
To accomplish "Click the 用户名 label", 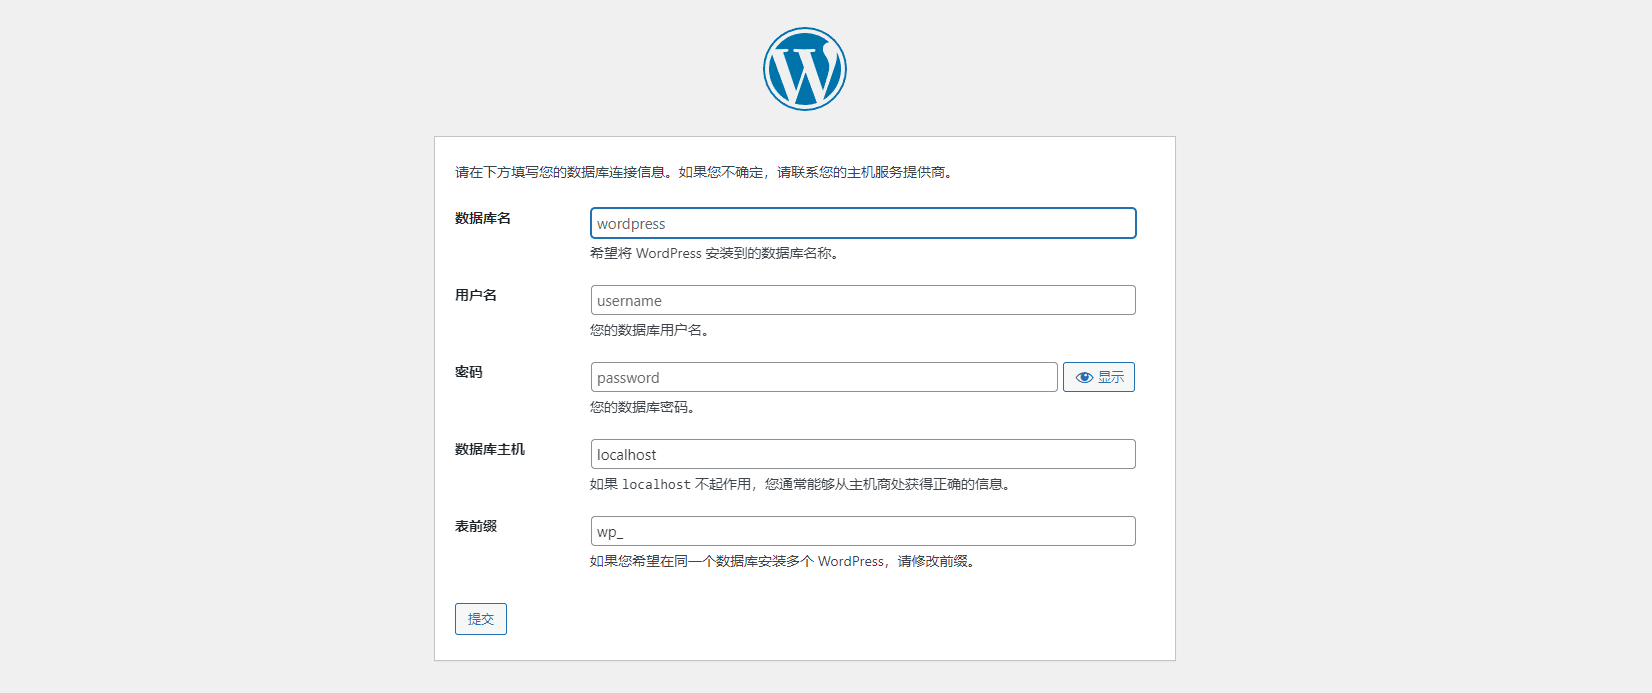I will [476, 295].
